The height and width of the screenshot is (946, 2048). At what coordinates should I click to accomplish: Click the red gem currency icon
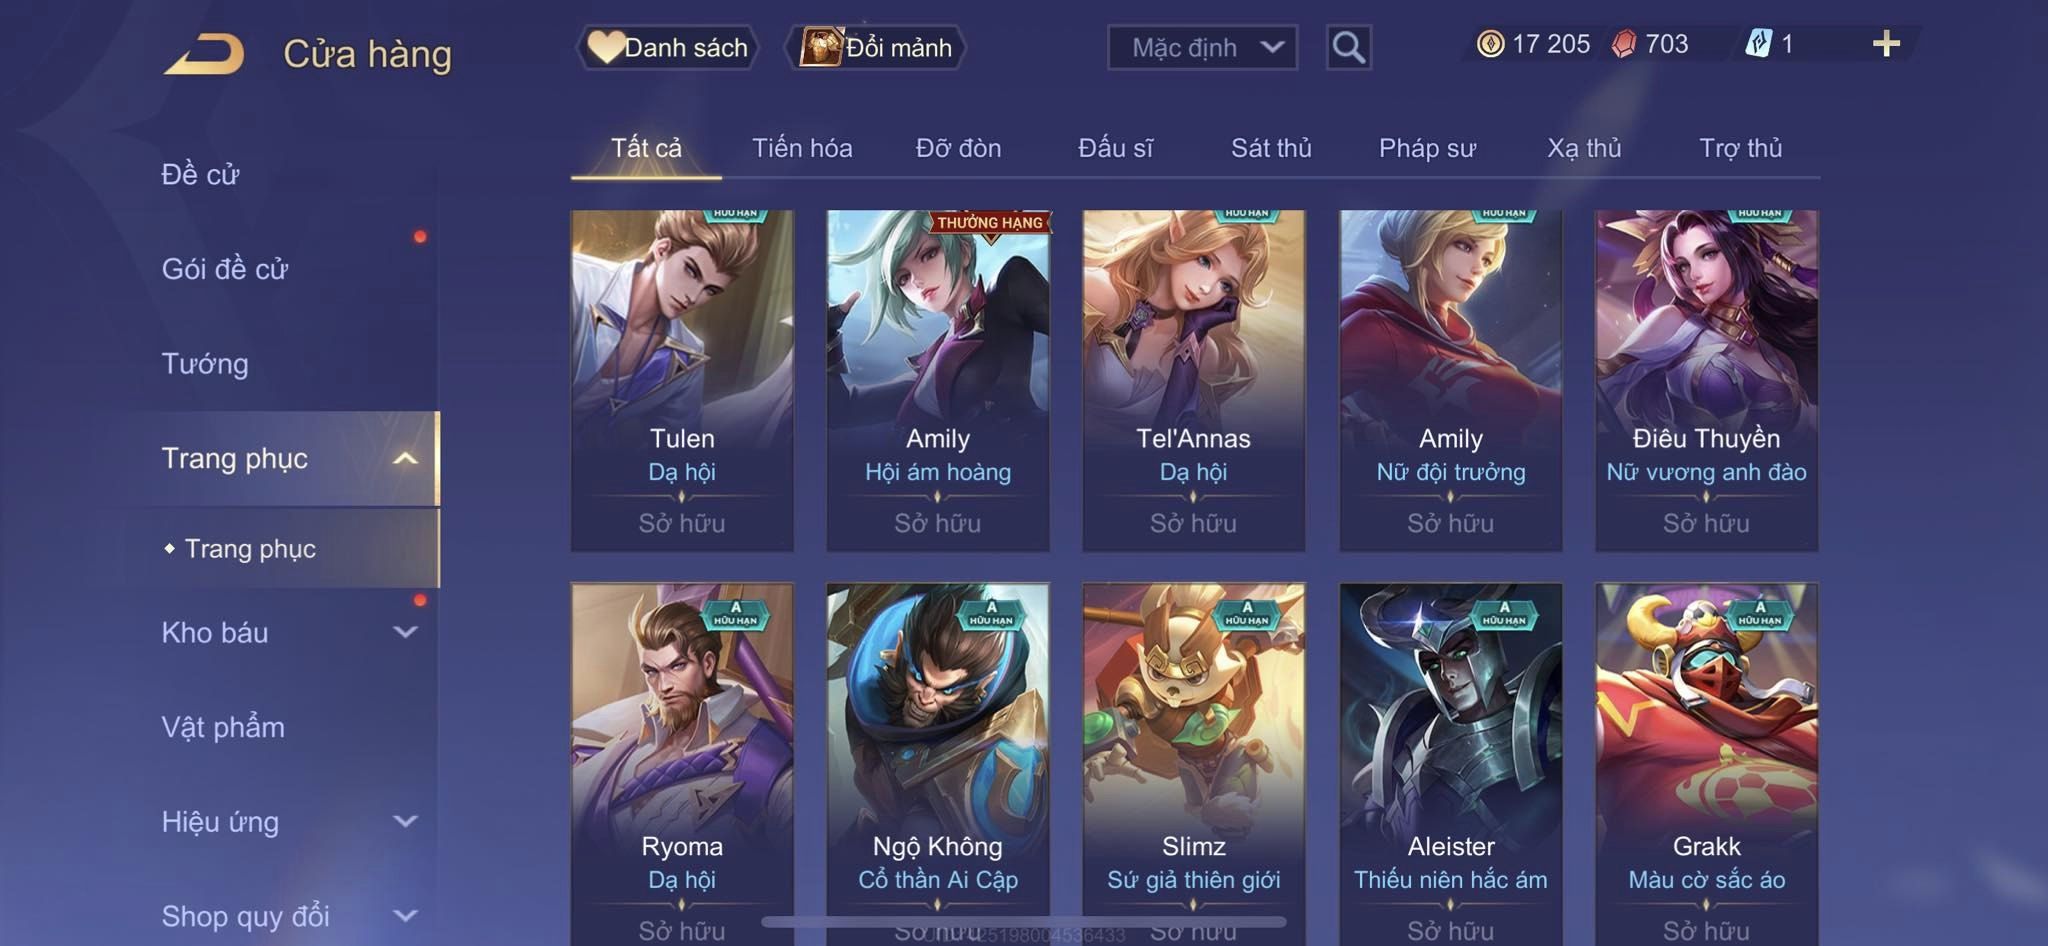[1624, 44]
